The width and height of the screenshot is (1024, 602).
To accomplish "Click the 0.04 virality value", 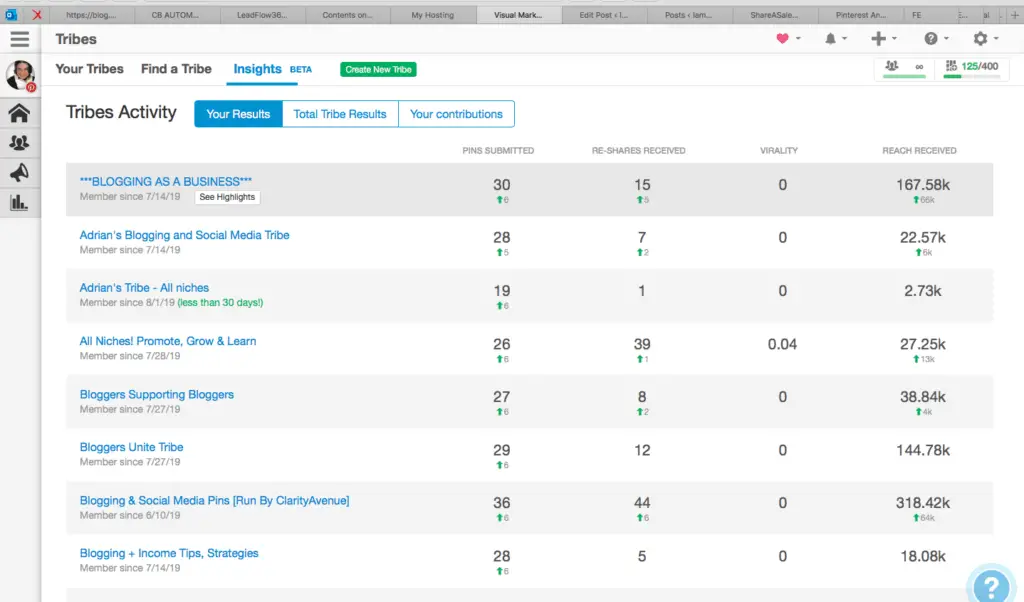I will pyautogui.click(x=782, y=344).
